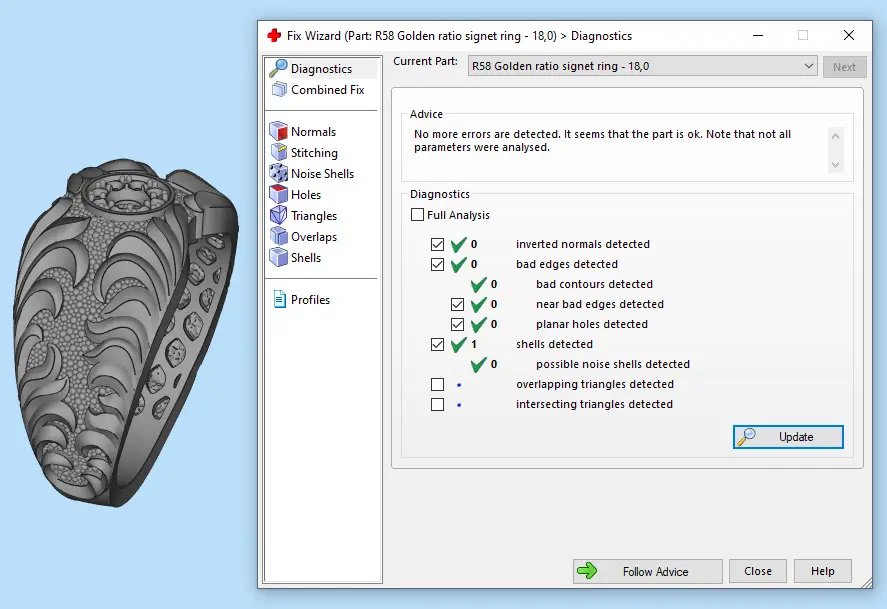Viewport: 887px width, 609px height.
Task: Click the Normals cube icon
Action: (x=278, y=131)
